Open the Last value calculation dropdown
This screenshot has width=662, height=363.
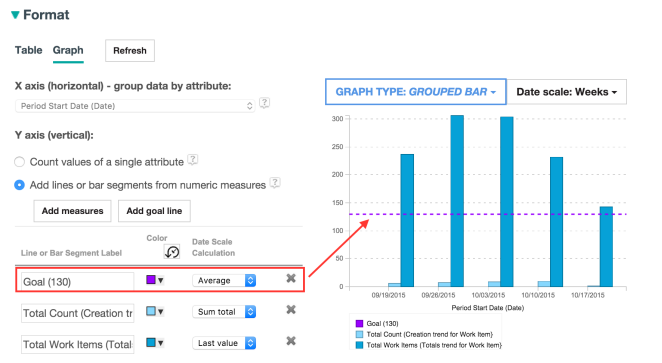[224, 343]
